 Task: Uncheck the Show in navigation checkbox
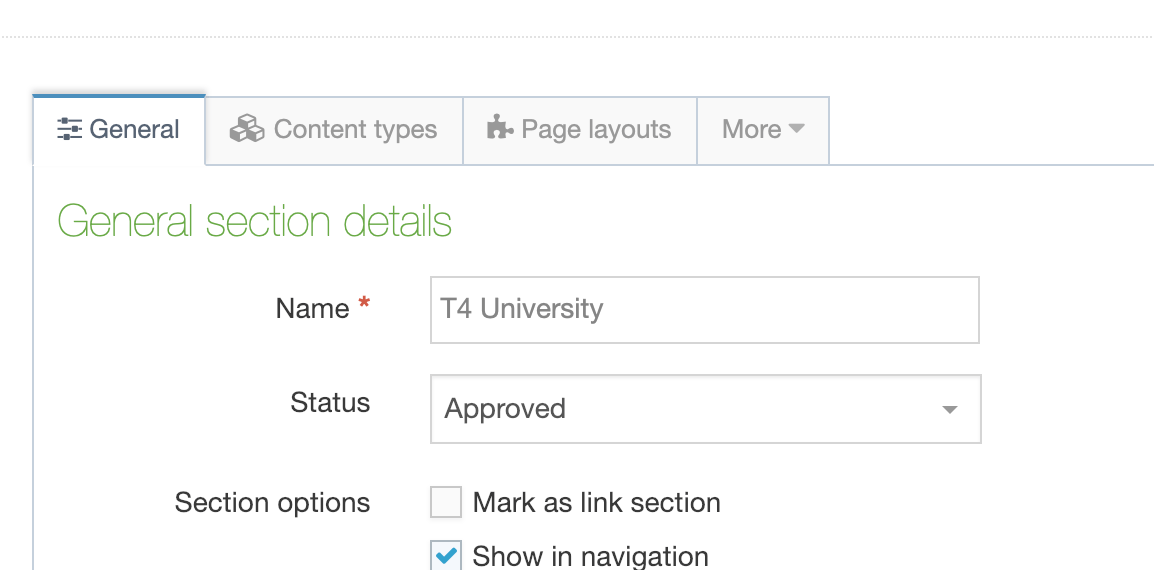446,555
